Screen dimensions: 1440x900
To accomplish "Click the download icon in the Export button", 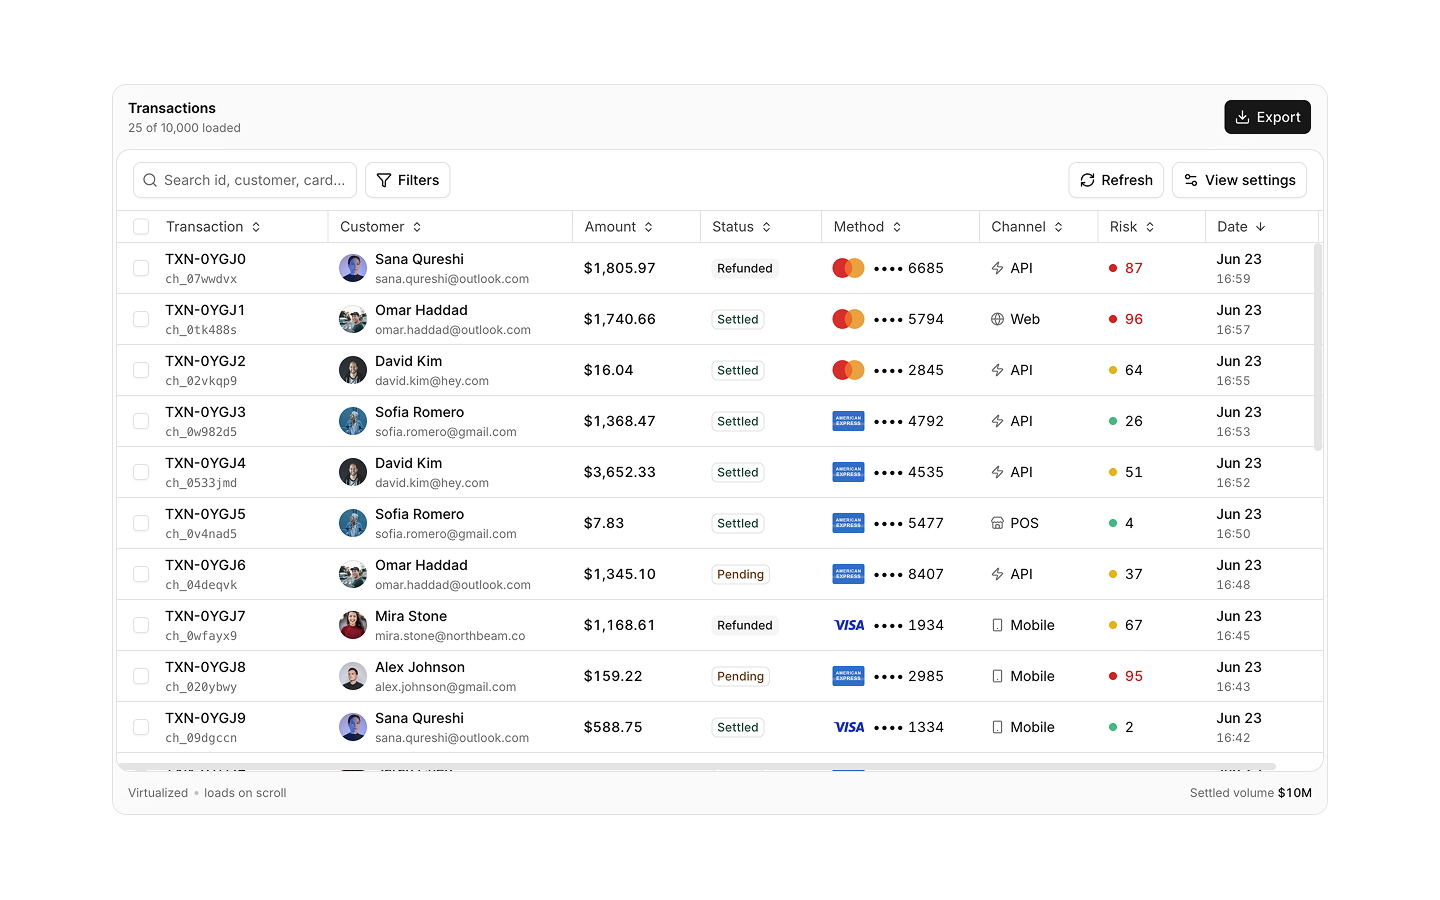I will pos(1242,117).
